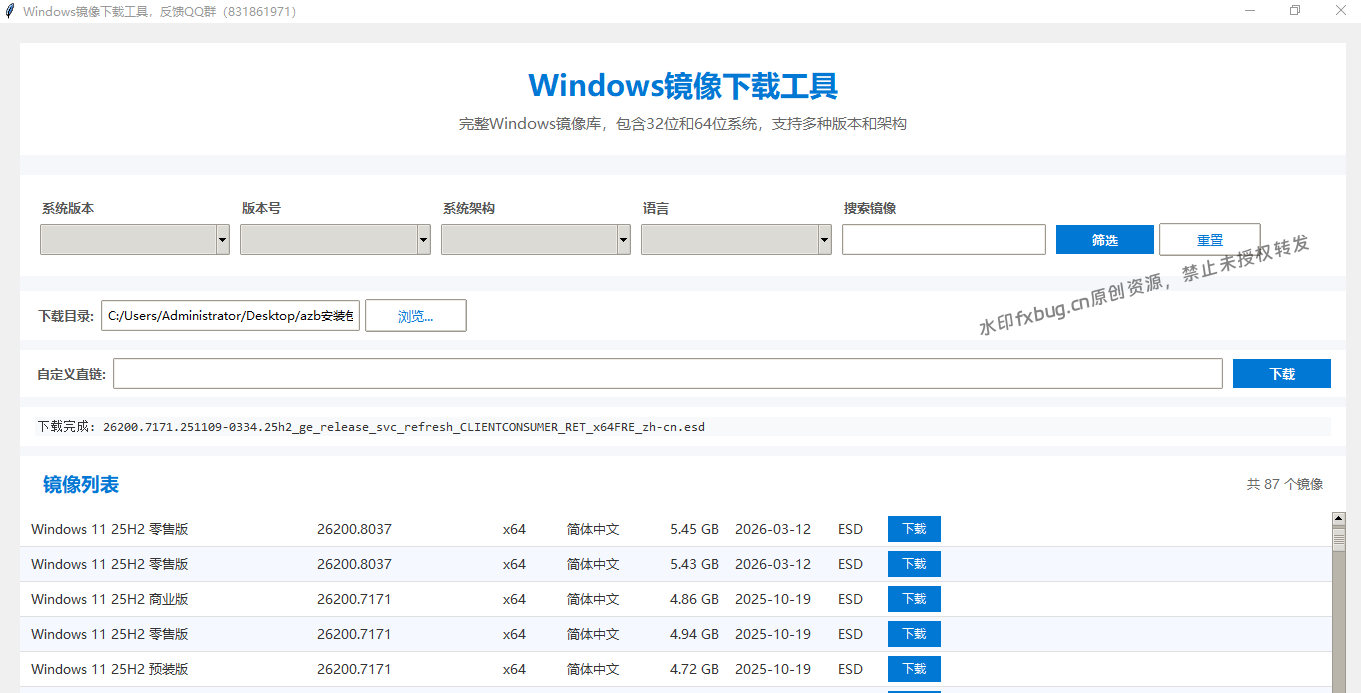Click the 筛选 button

tap(1105, 240)
